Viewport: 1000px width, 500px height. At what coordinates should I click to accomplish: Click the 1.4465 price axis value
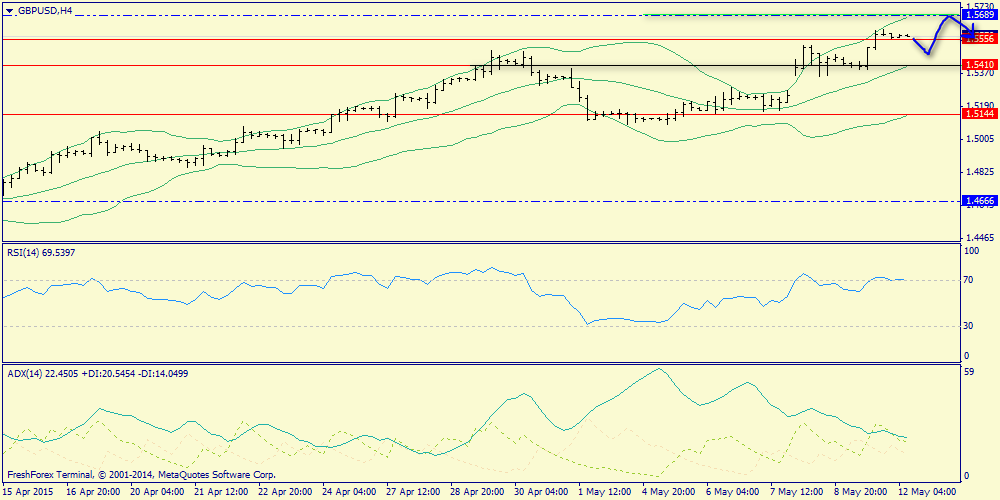click(x=980, y=237)
